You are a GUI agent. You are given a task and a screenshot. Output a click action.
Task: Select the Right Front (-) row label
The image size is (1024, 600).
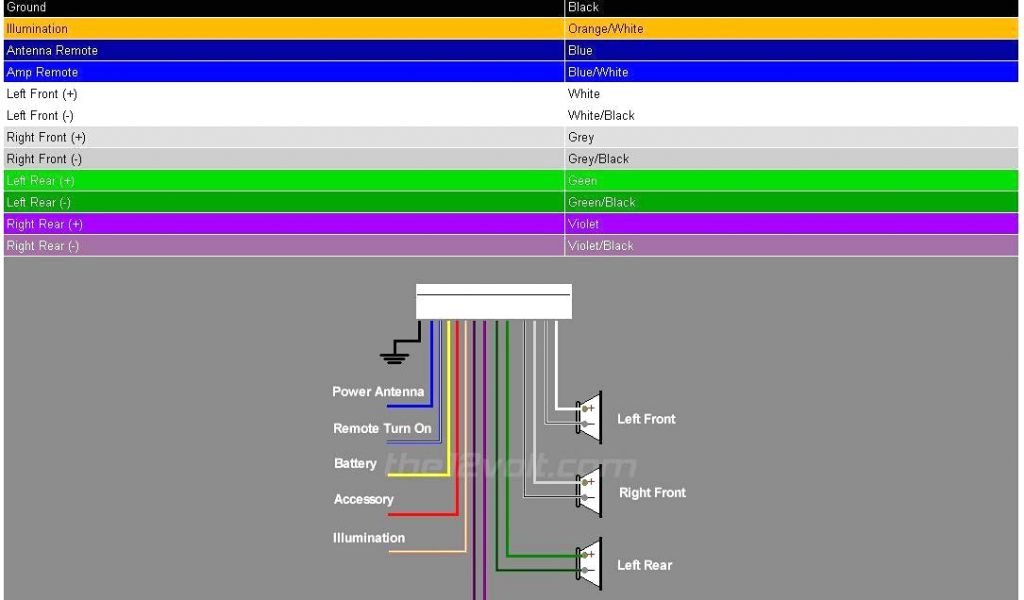(x=44, y=159)
